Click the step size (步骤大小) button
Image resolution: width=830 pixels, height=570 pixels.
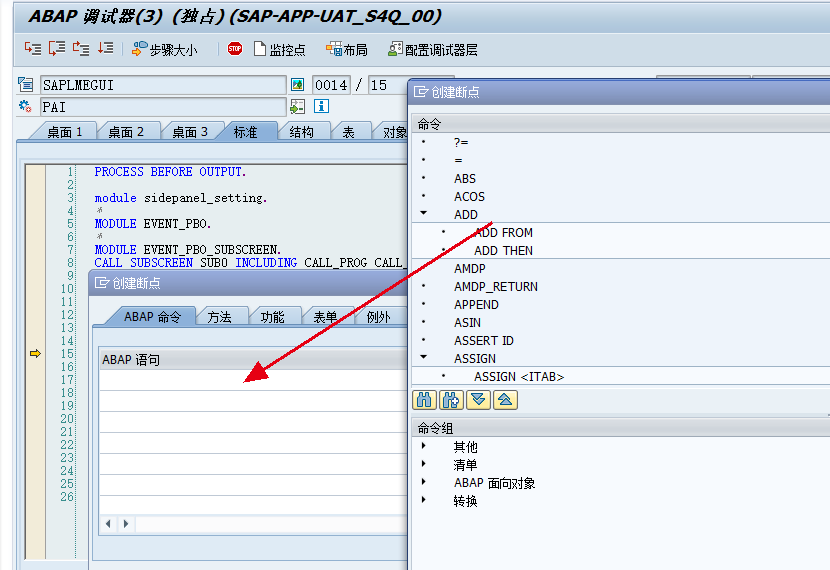(165, 49)
